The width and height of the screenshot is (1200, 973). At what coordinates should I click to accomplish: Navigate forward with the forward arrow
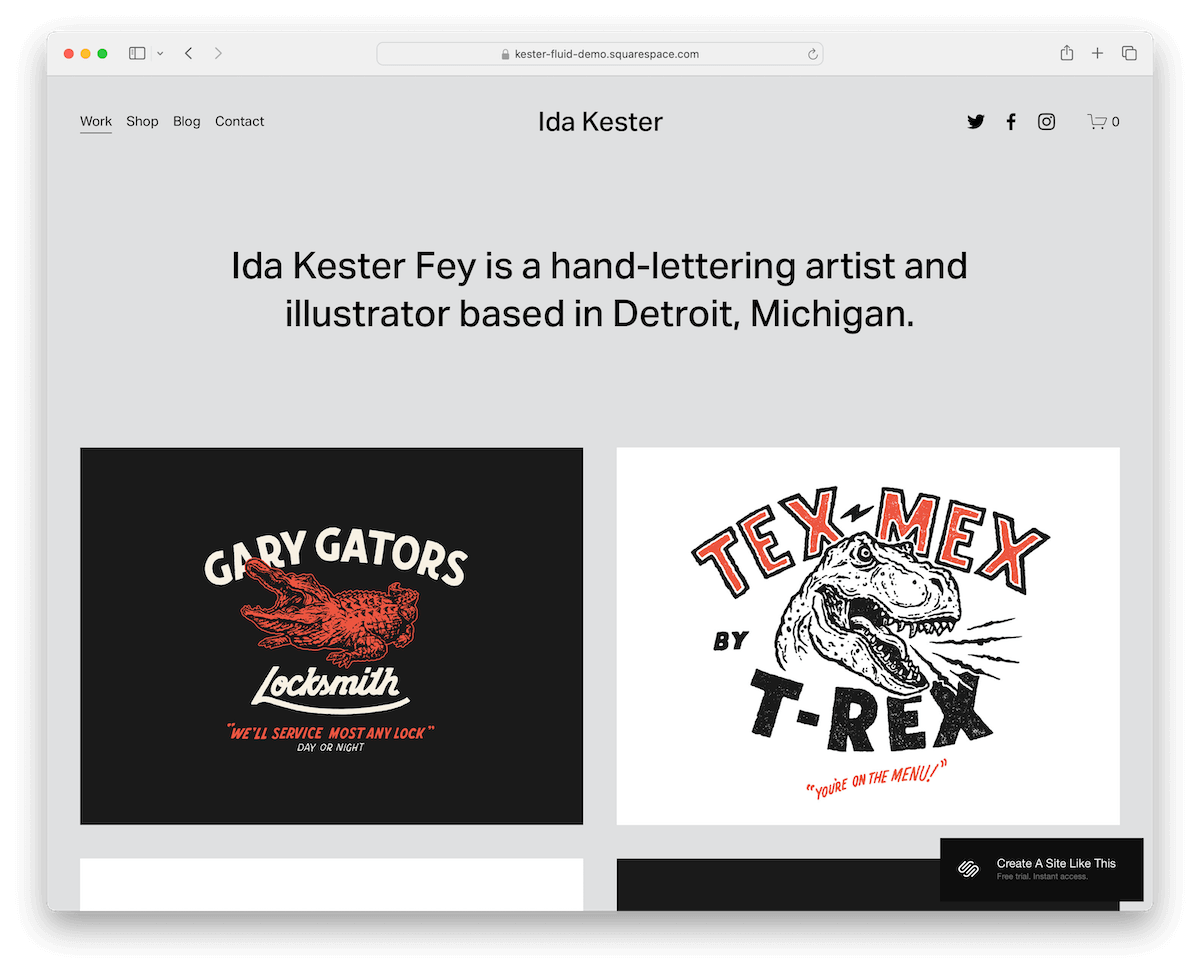coord(217,53)
